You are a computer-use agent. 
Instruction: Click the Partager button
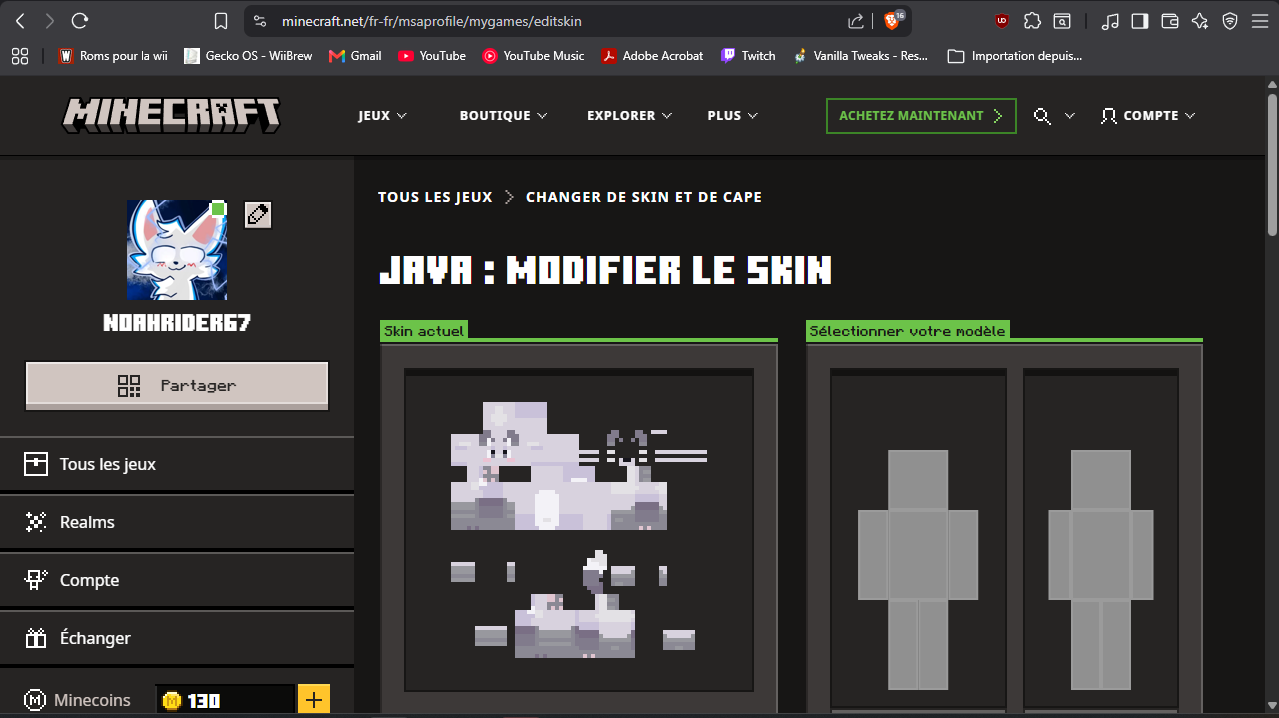click(177, 386)
